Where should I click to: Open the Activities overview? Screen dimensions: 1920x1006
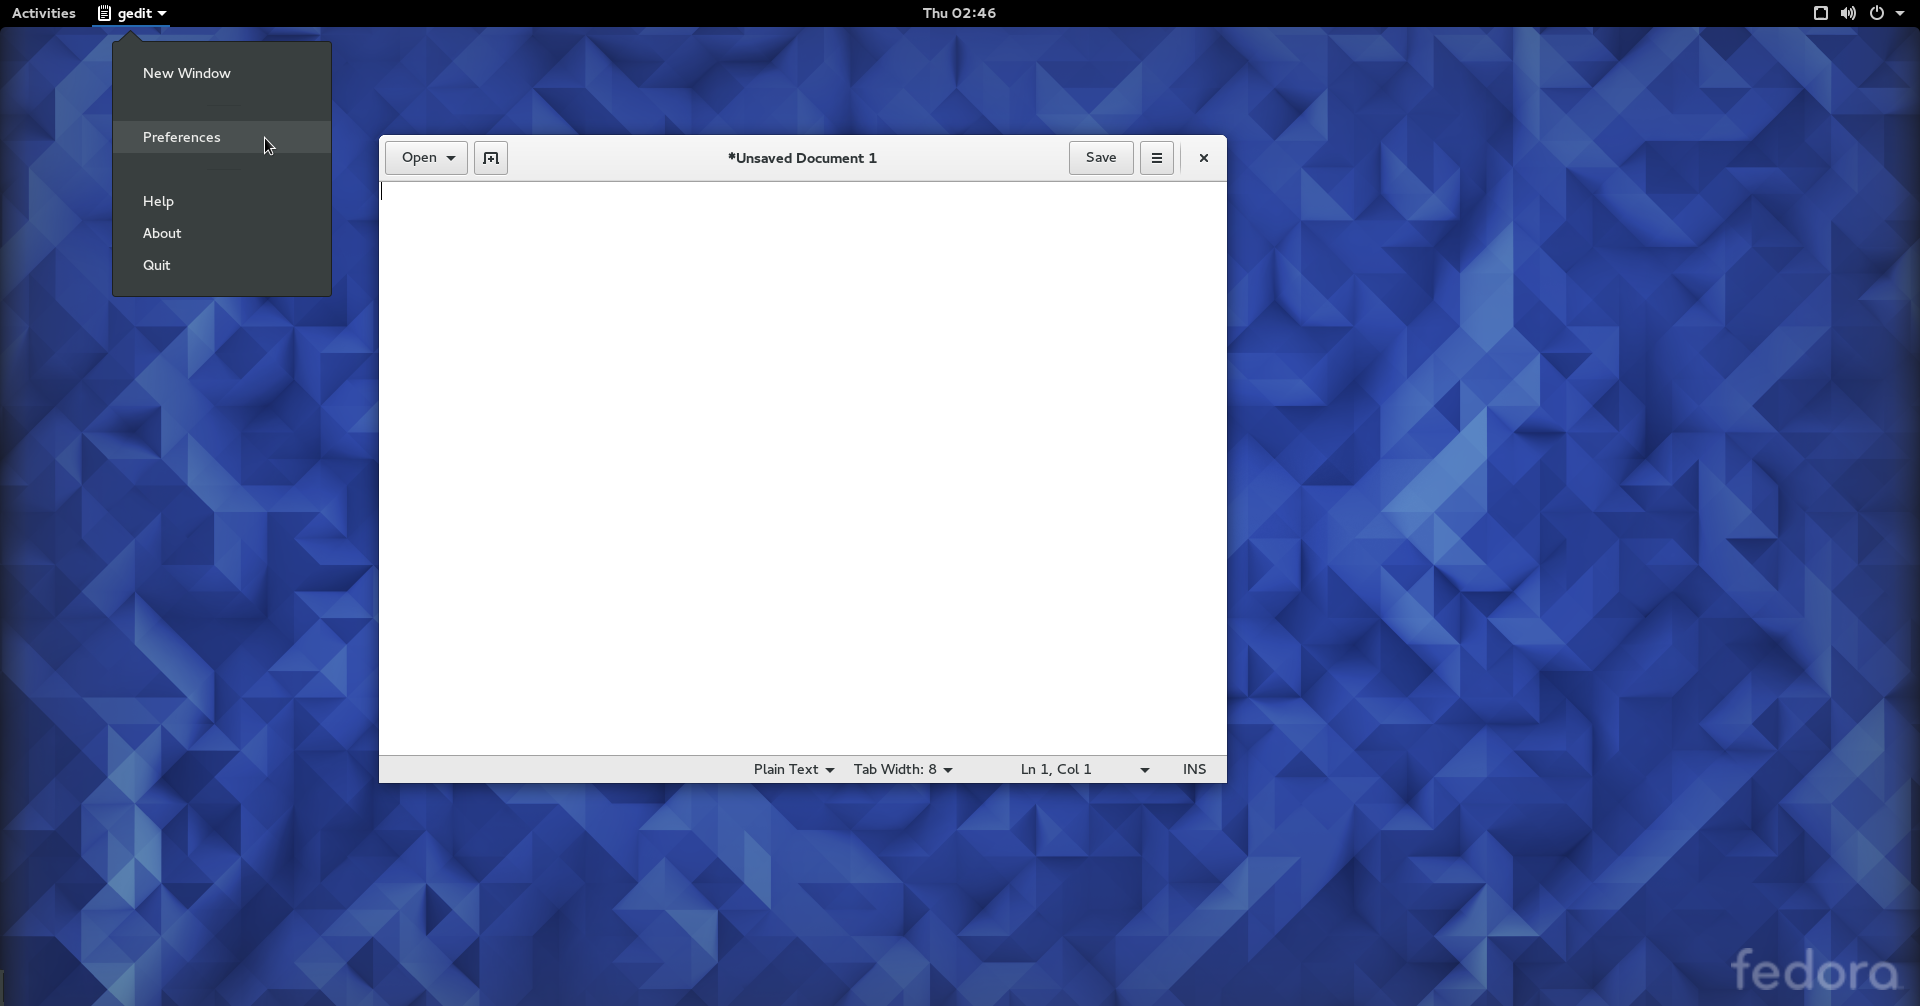coord(44,13)
